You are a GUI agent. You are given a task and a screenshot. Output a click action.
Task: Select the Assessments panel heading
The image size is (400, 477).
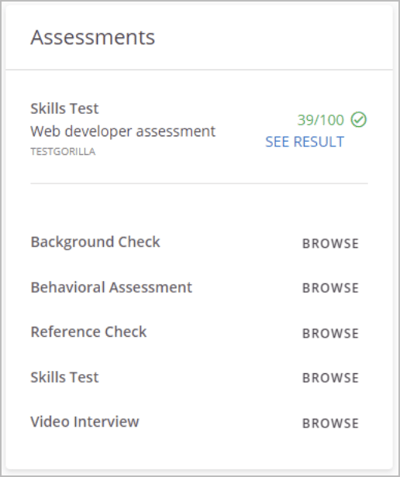pyautogui.click(x=93, y=37)
